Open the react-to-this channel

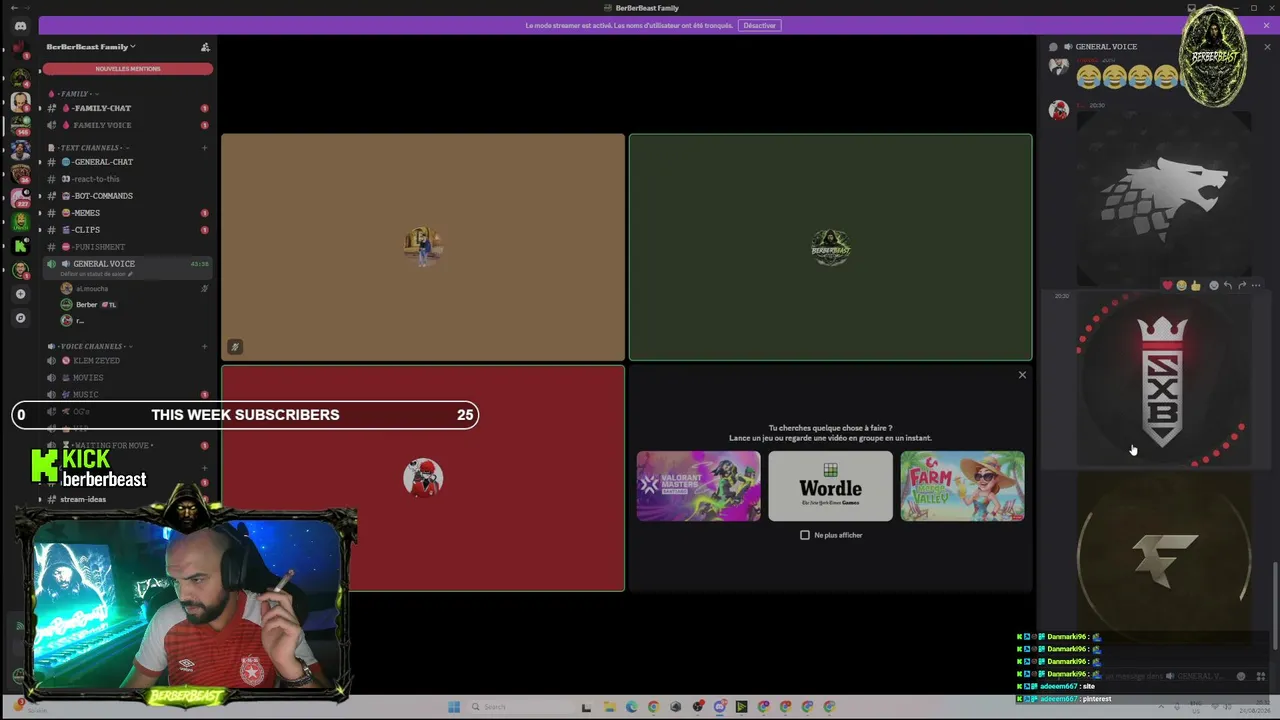click(126, 179)
